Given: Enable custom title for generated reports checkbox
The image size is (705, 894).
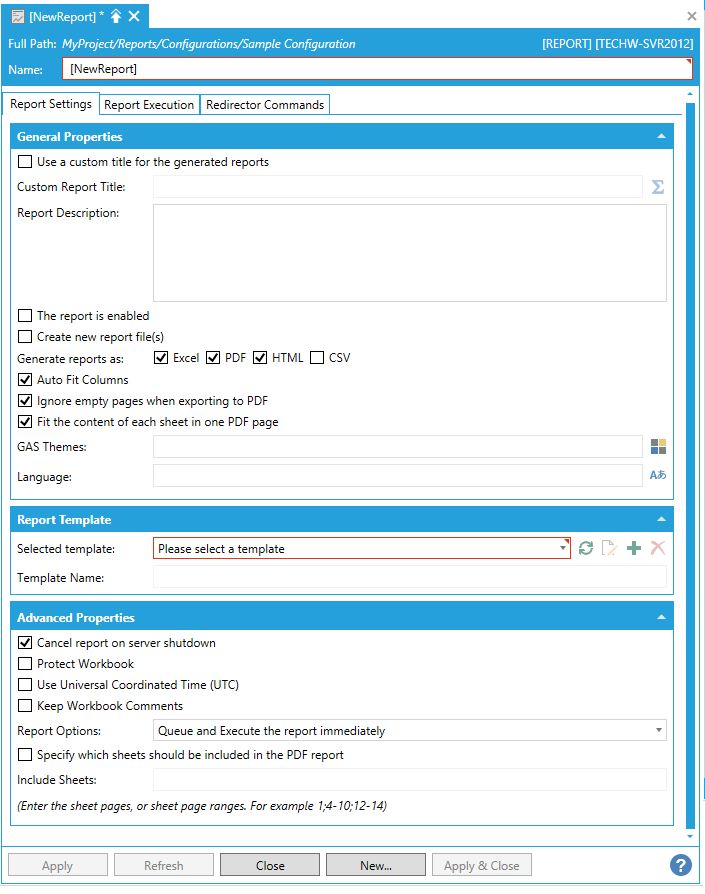Looking at the screenshot, I should 25,162.
